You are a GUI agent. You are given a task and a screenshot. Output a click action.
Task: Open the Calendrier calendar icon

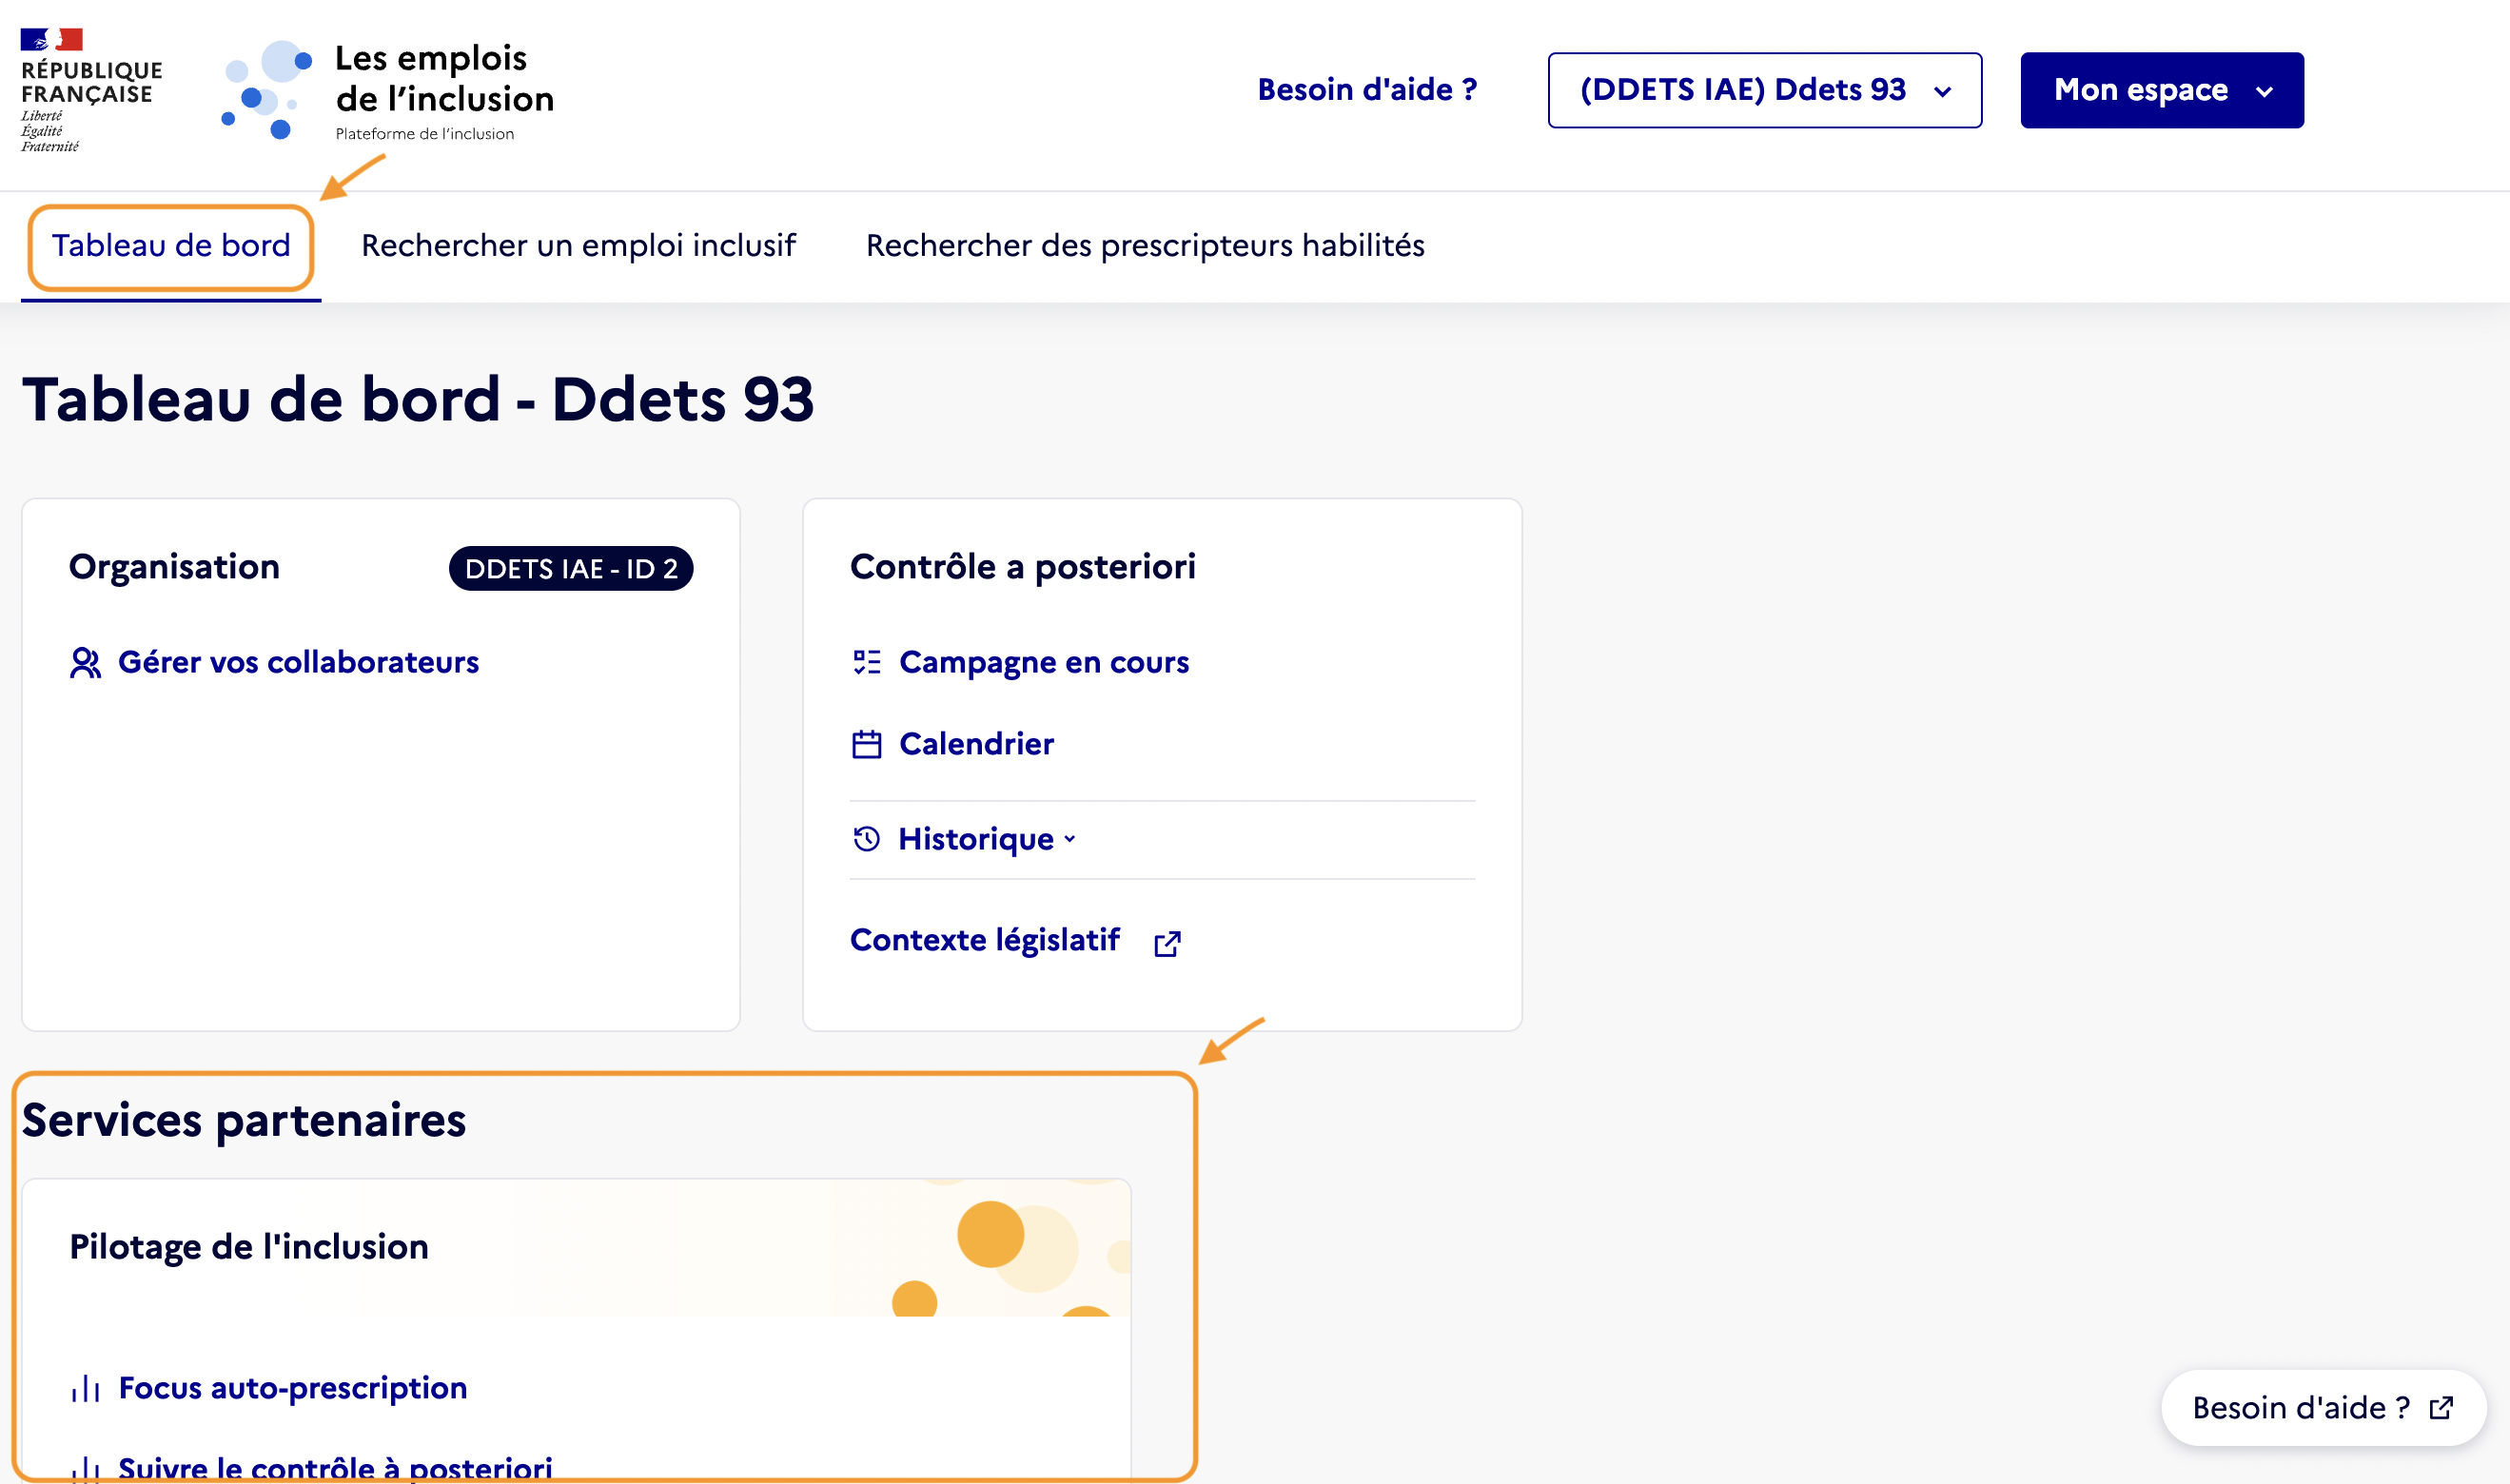coord(866,743)
